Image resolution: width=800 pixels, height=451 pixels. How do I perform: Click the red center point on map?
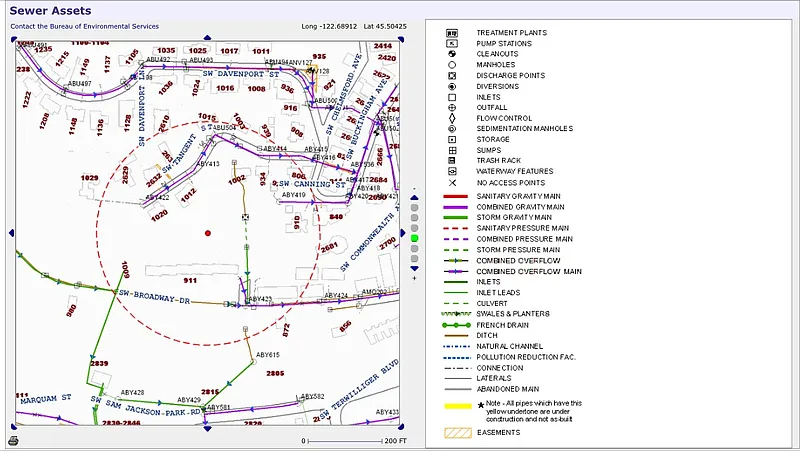point(208,233)
